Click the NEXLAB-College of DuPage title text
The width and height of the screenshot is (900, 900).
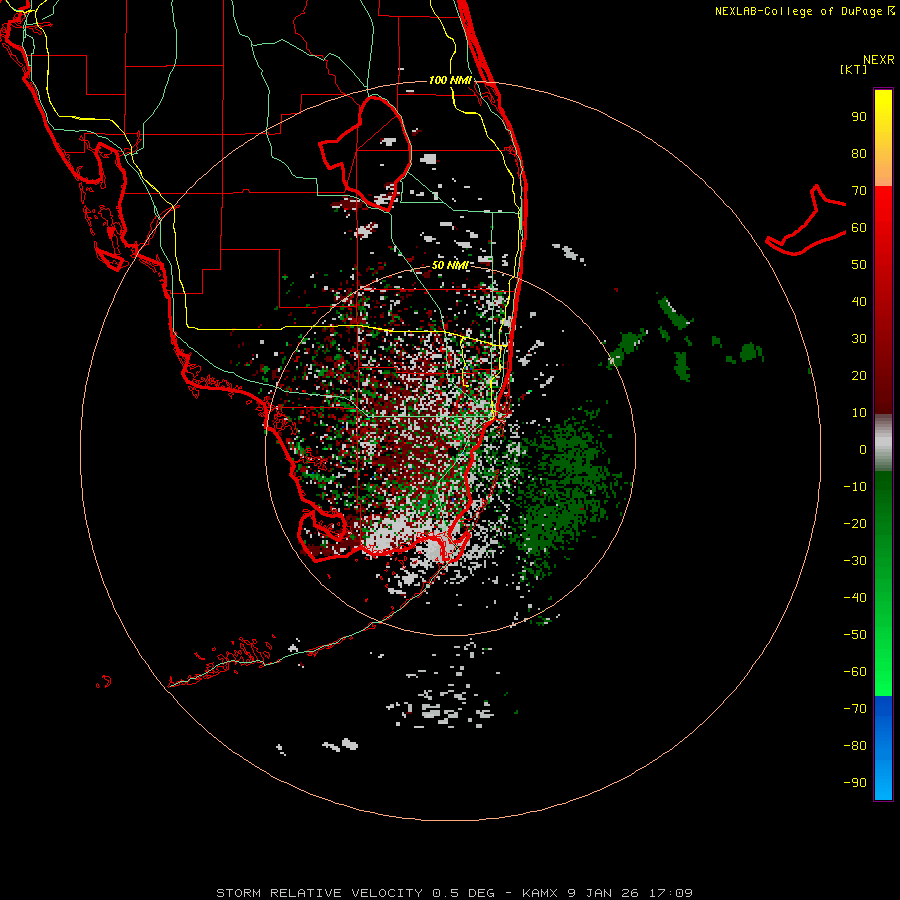(800, 11)
